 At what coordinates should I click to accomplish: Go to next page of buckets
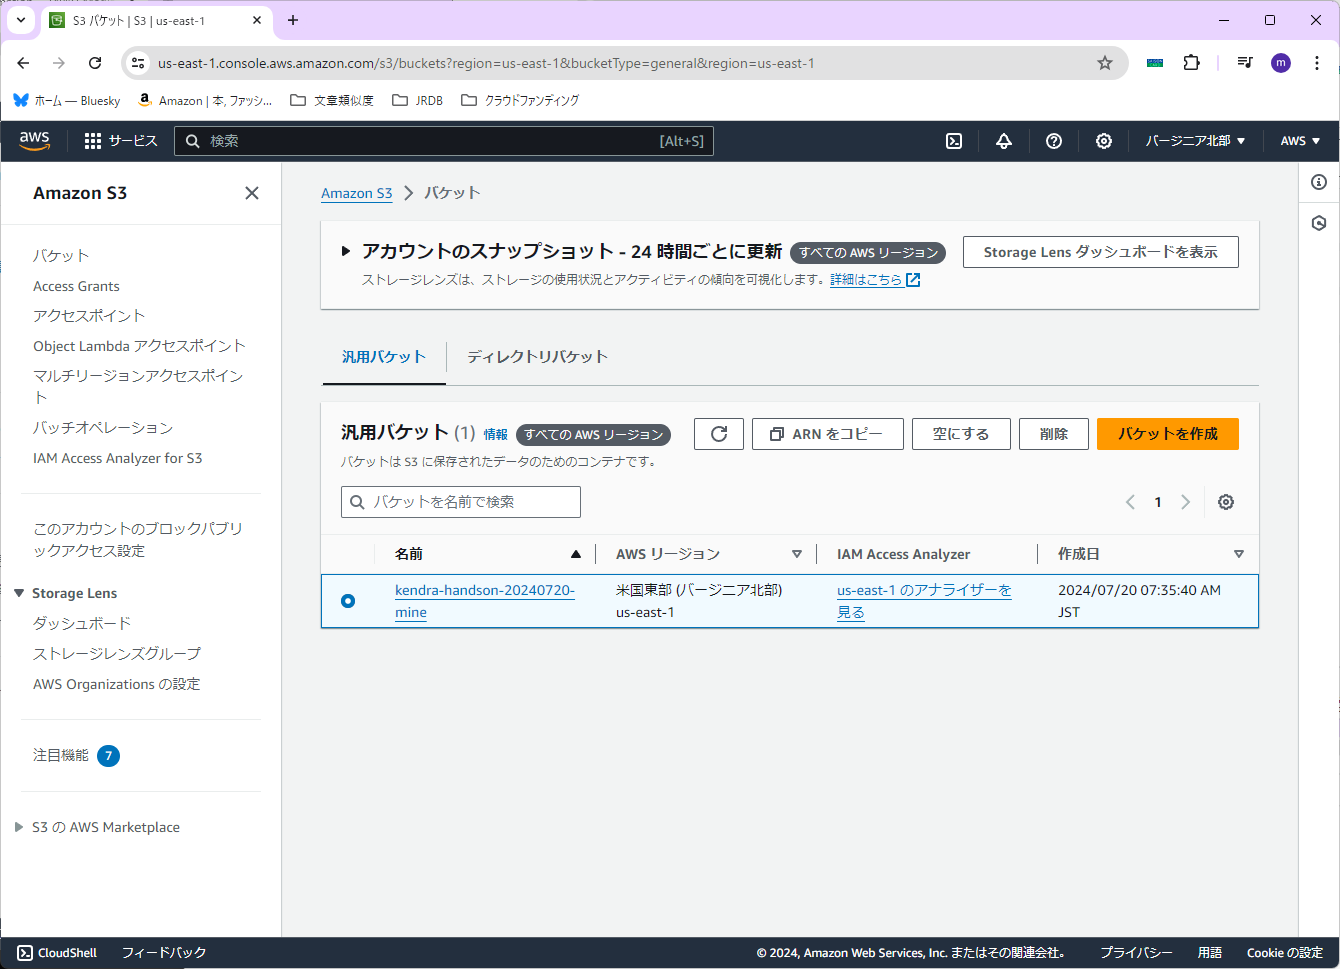point(1185,502)
